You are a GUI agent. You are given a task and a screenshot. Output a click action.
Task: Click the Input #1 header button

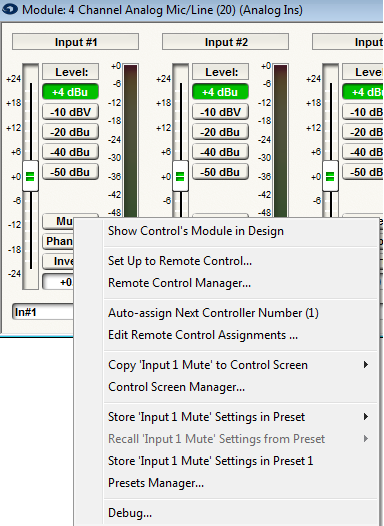pyautogui.click(x=75, y=42)
